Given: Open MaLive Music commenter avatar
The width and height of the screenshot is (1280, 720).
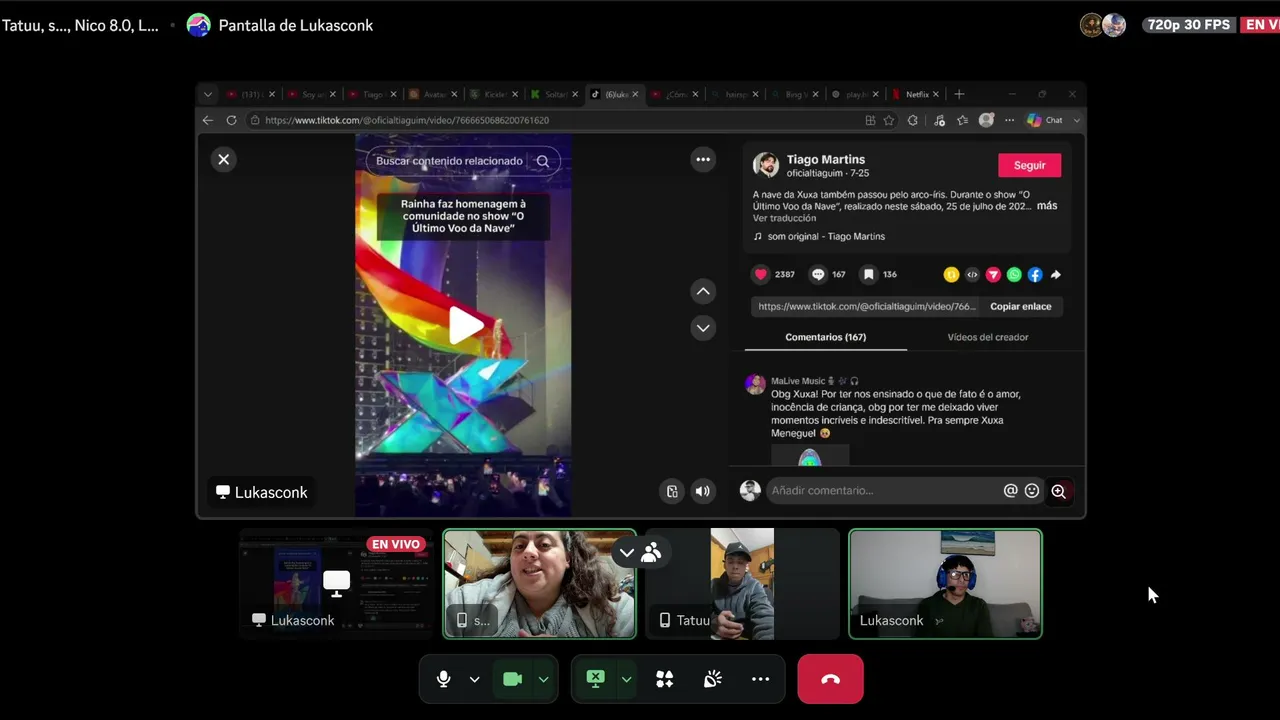Looking at the screenshot, I should [x=755, y=385].
